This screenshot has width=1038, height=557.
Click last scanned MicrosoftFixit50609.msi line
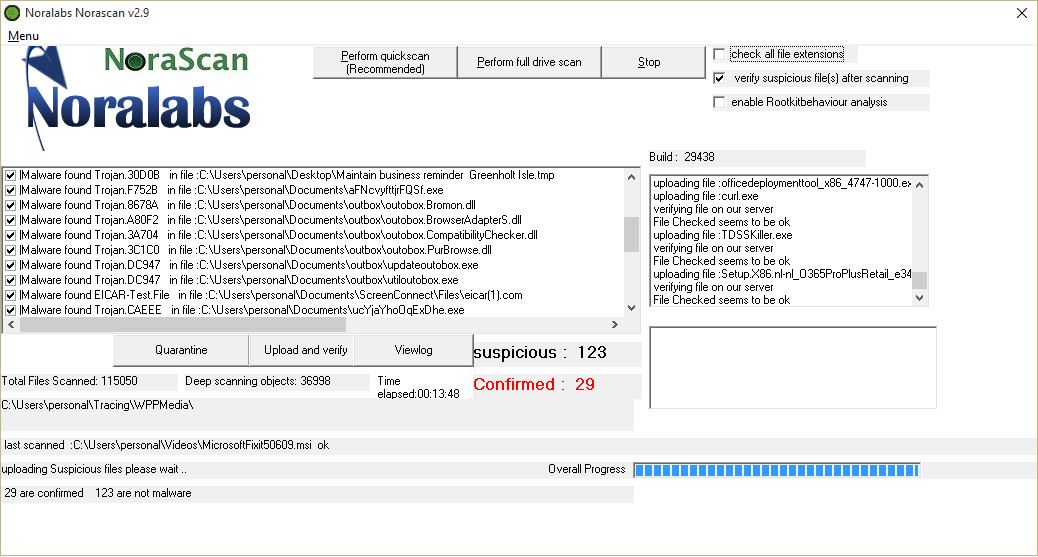[167, 445]
